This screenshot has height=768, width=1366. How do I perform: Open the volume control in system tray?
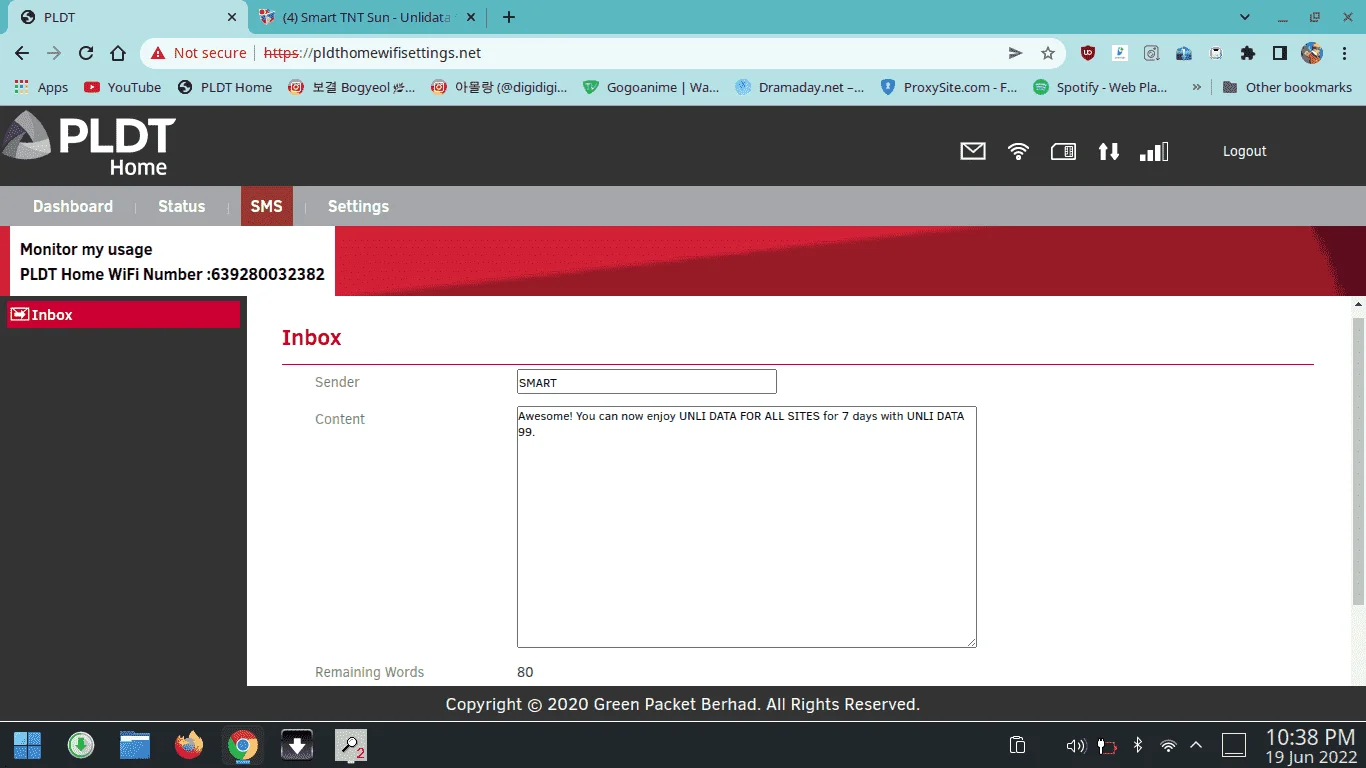coord(1075,745)
